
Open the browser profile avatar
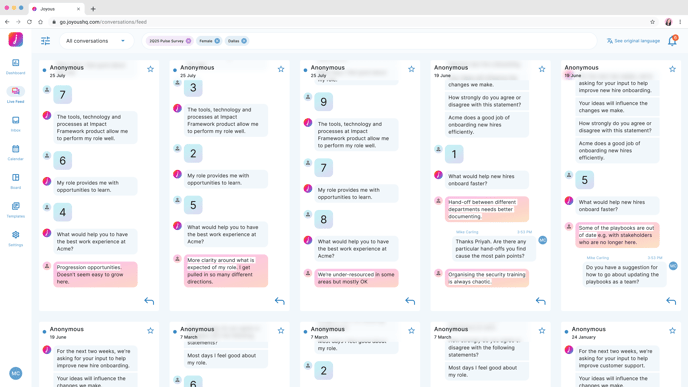click(x=668, y=22)
